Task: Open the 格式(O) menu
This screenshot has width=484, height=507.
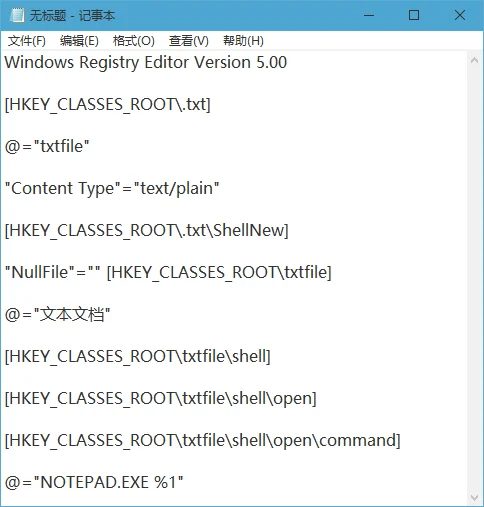Action: [x=134, y=41]
